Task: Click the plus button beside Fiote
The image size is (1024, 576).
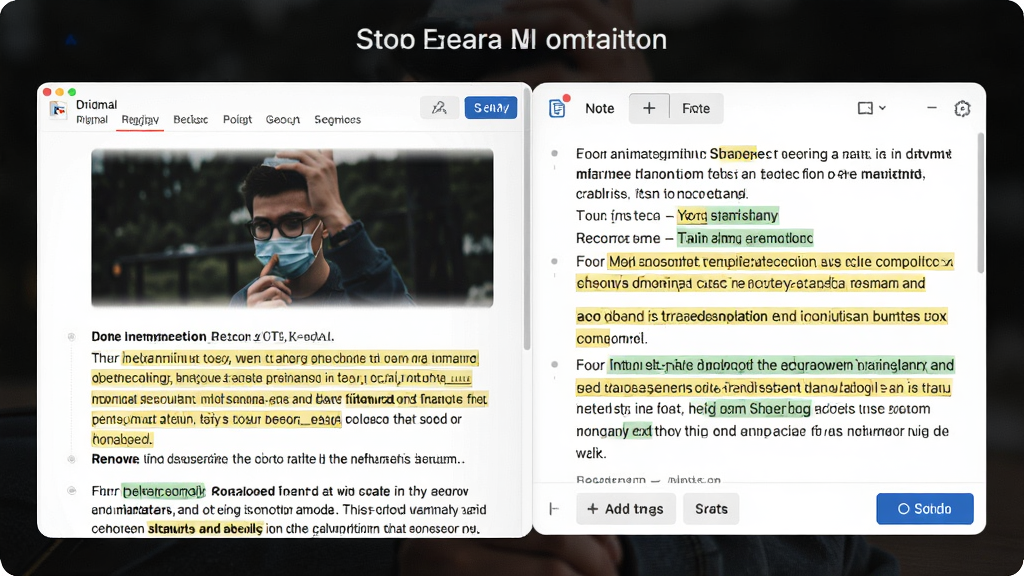Action: (649, 108)
